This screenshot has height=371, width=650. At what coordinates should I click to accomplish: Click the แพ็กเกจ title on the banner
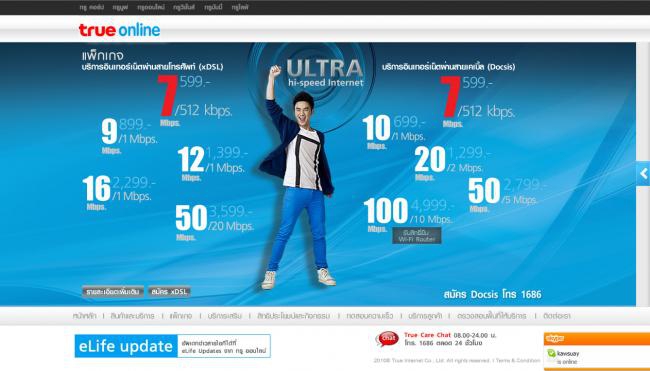[102, 56]
